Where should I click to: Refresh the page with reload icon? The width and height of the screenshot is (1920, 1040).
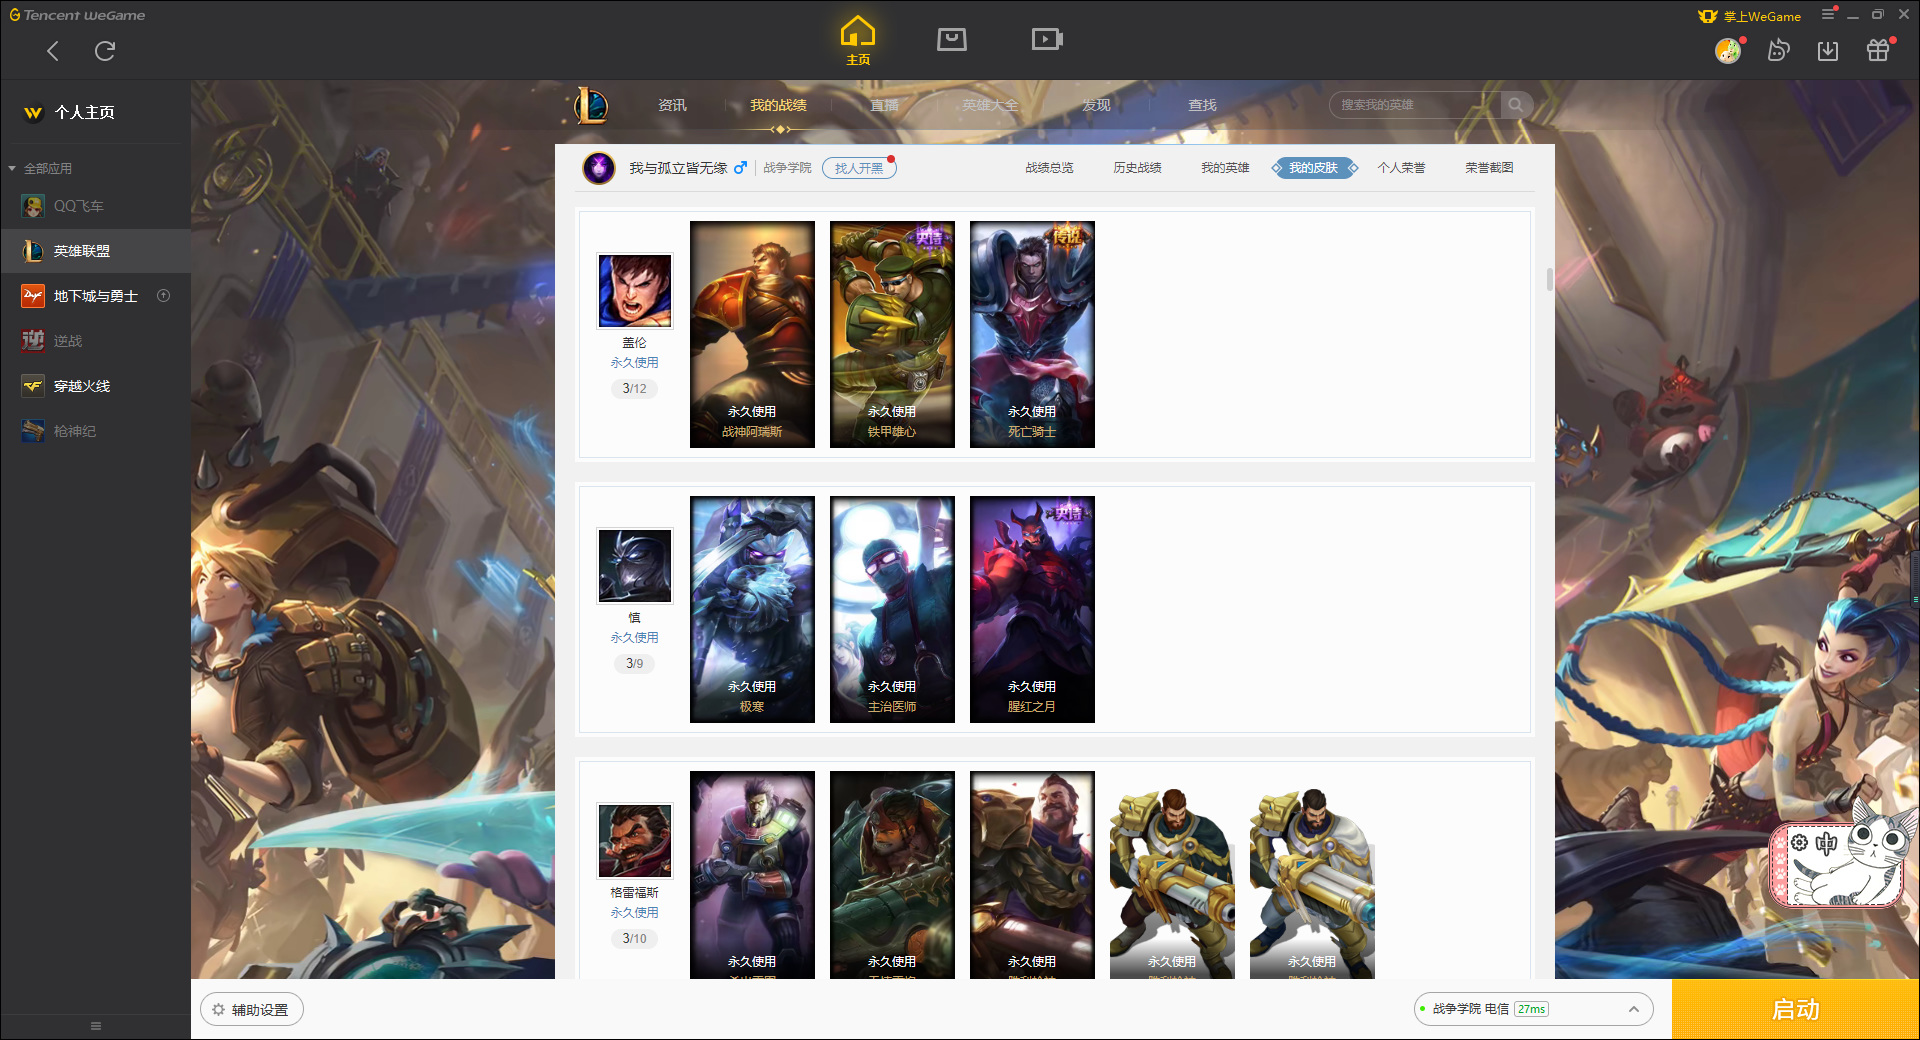tap(105, 51)
